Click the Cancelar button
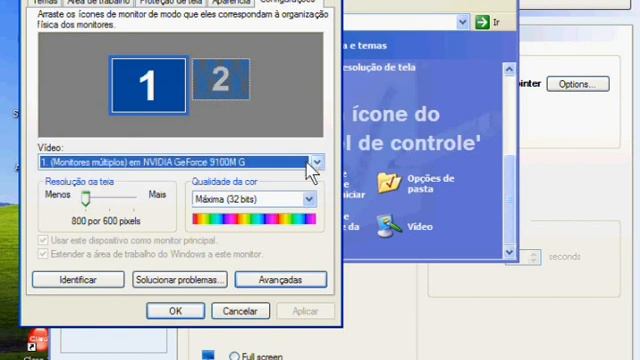This screenshot has width=640, height=360. click(x=240, y=311)
